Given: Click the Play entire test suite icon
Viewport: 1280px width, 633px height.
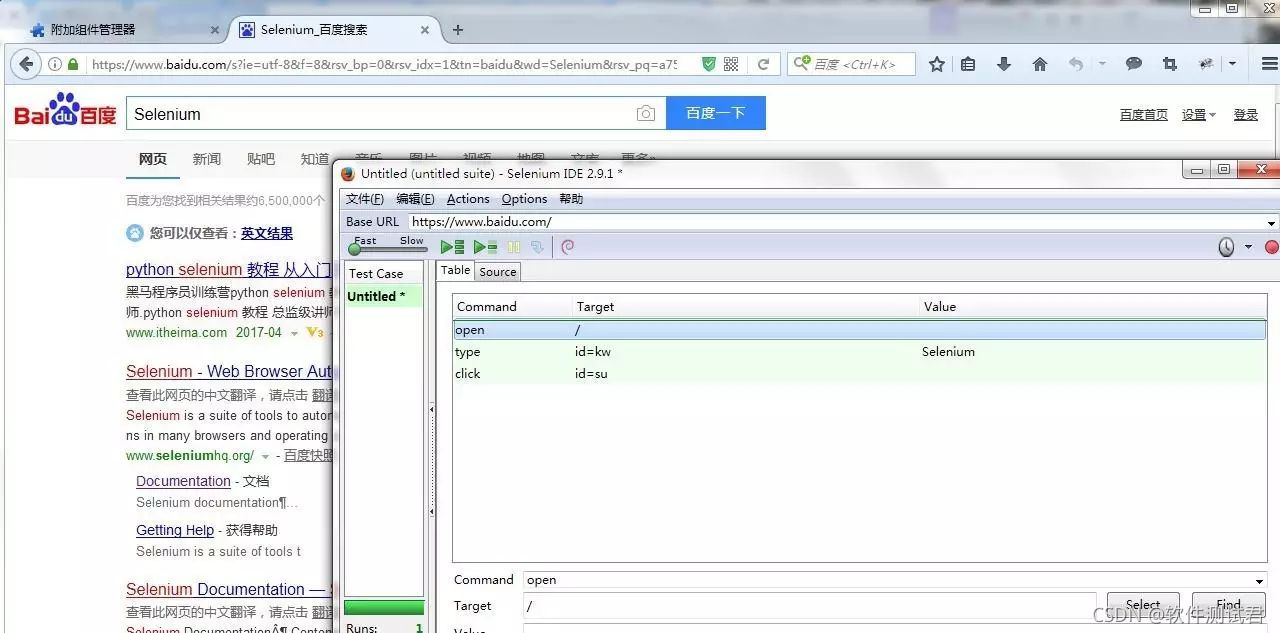Looking at the screenshot, I should (x=452, y=247).
